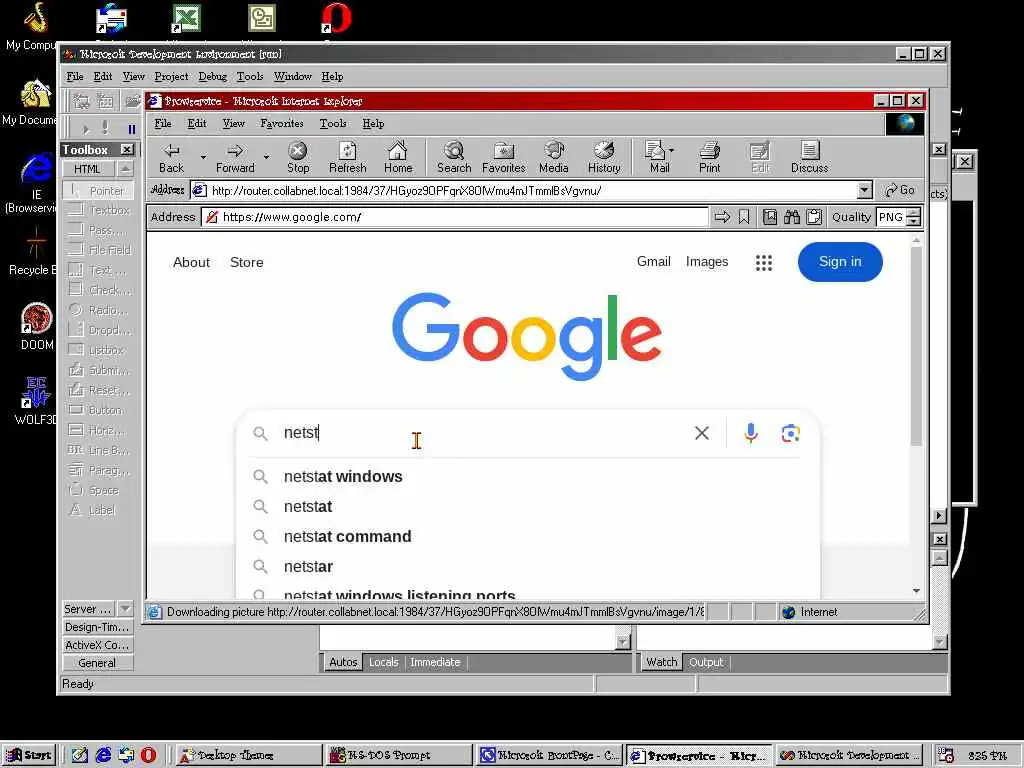Open the ActiveX Controls toolbox section
The width and height of the screenshot is (1024, 768).
click(97, 645)
